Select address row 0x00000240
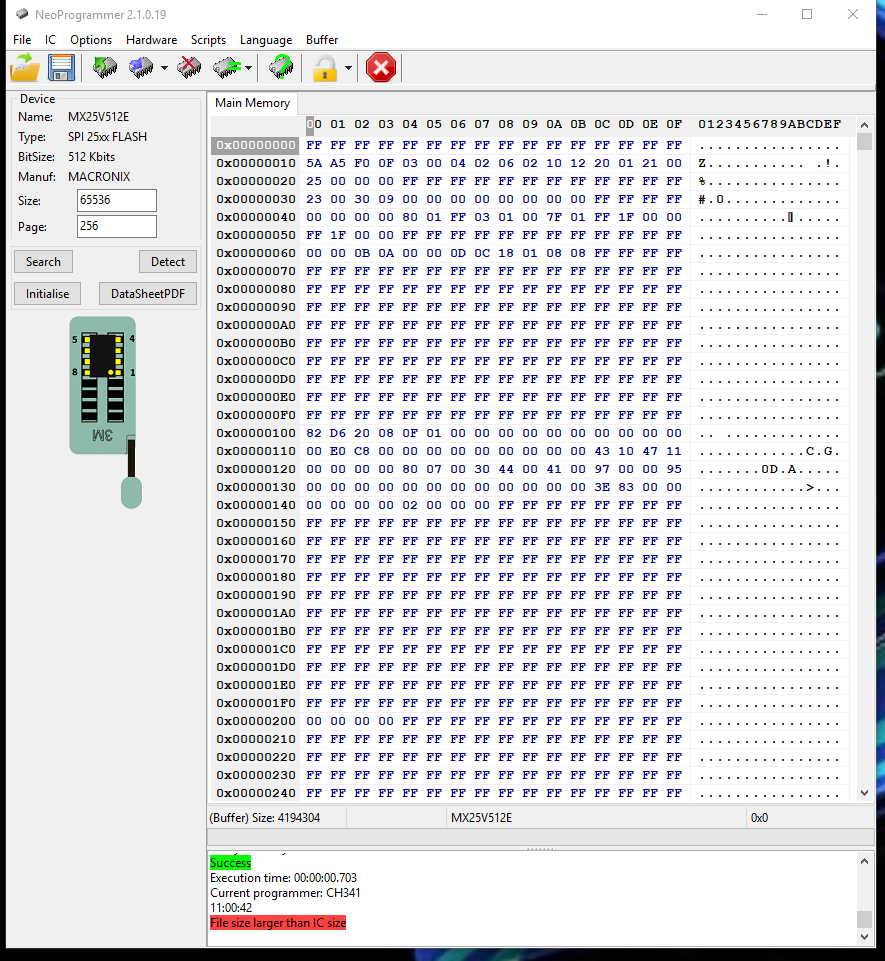 [x=256, y=793]
